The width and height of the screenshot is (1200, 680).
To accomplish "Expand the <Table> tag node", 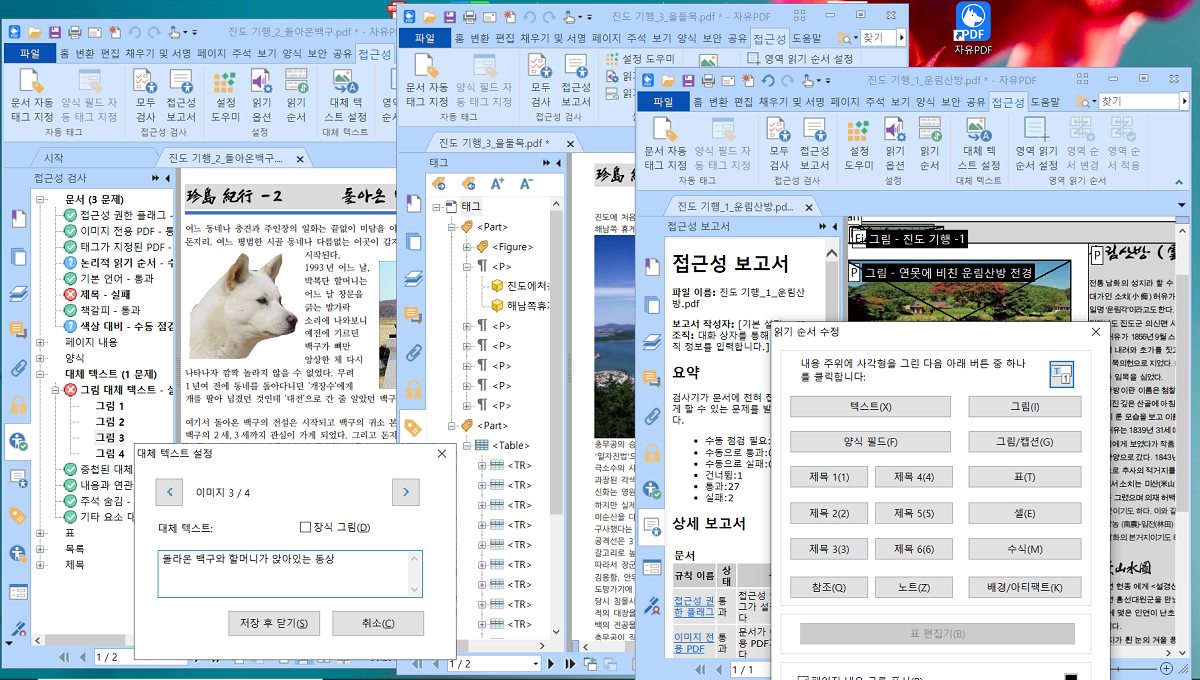I will coord(466,445).
